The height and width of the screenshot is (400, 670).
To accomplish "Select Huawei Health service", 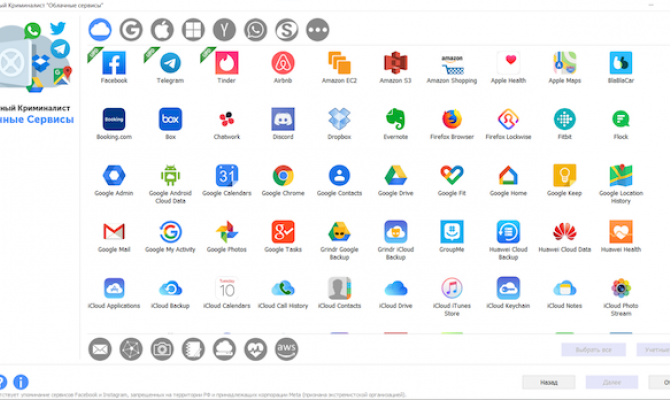I will 621,232.
